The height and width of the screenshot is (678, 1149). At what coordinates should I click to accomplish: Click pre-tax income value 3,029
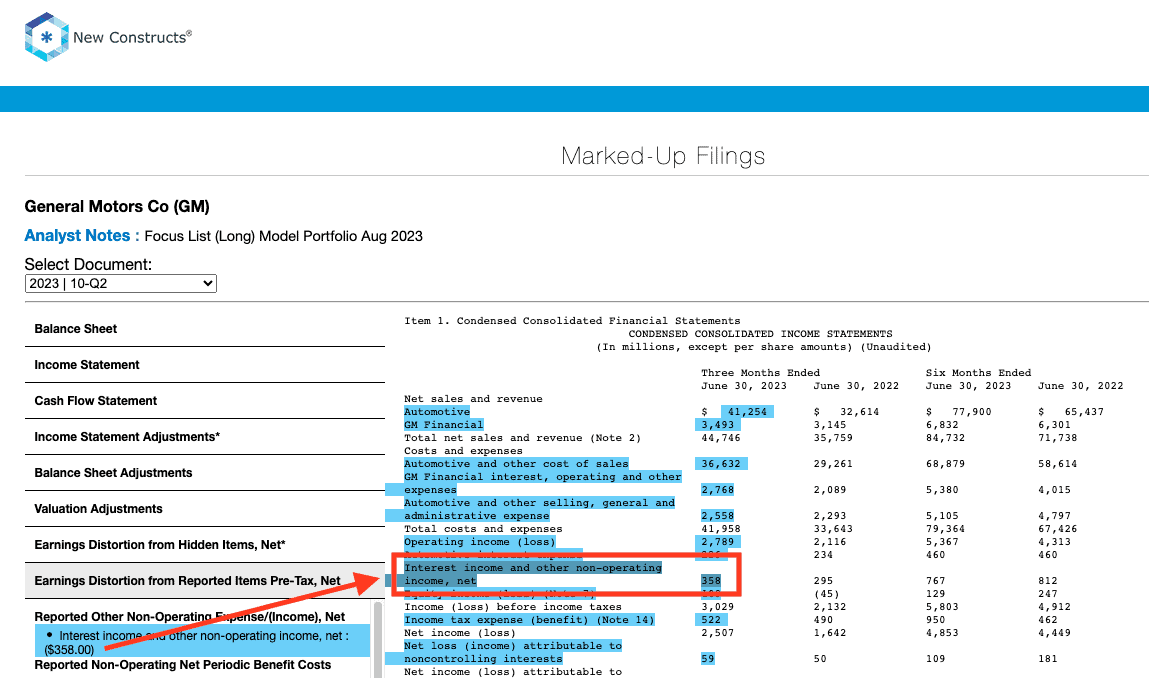717,607
